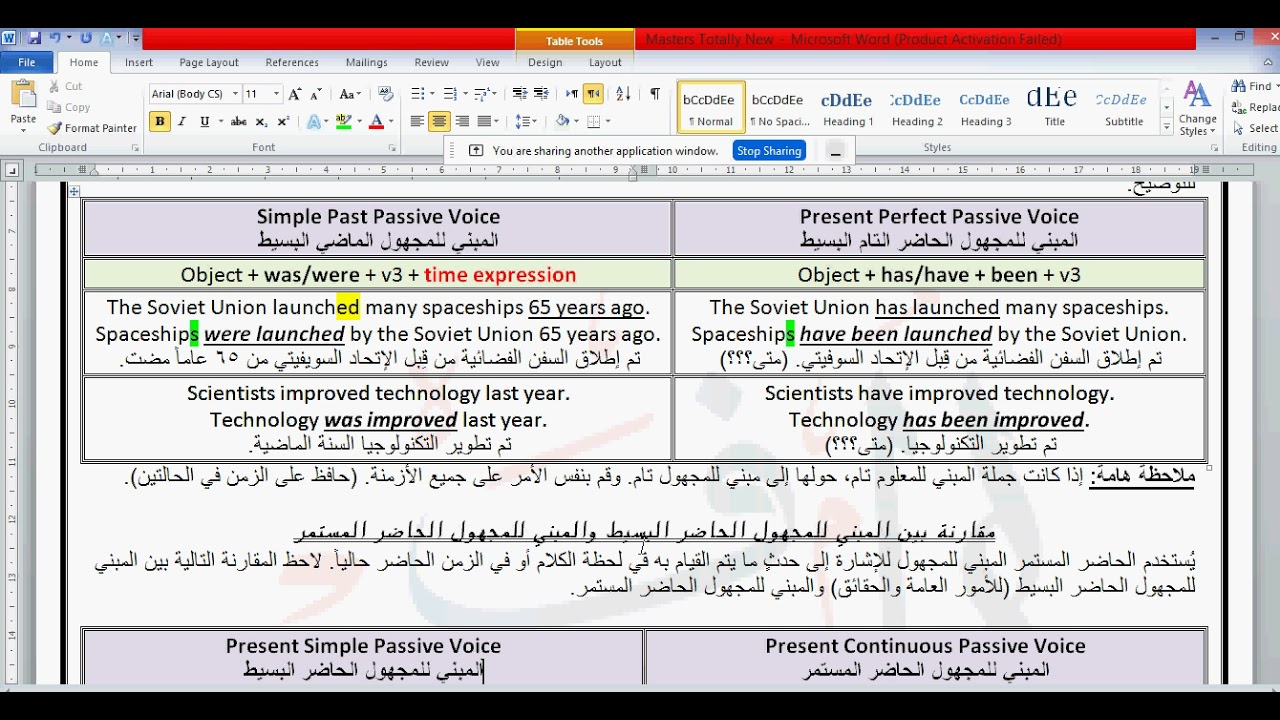Apply the red font color

click(x=376, y=122)
